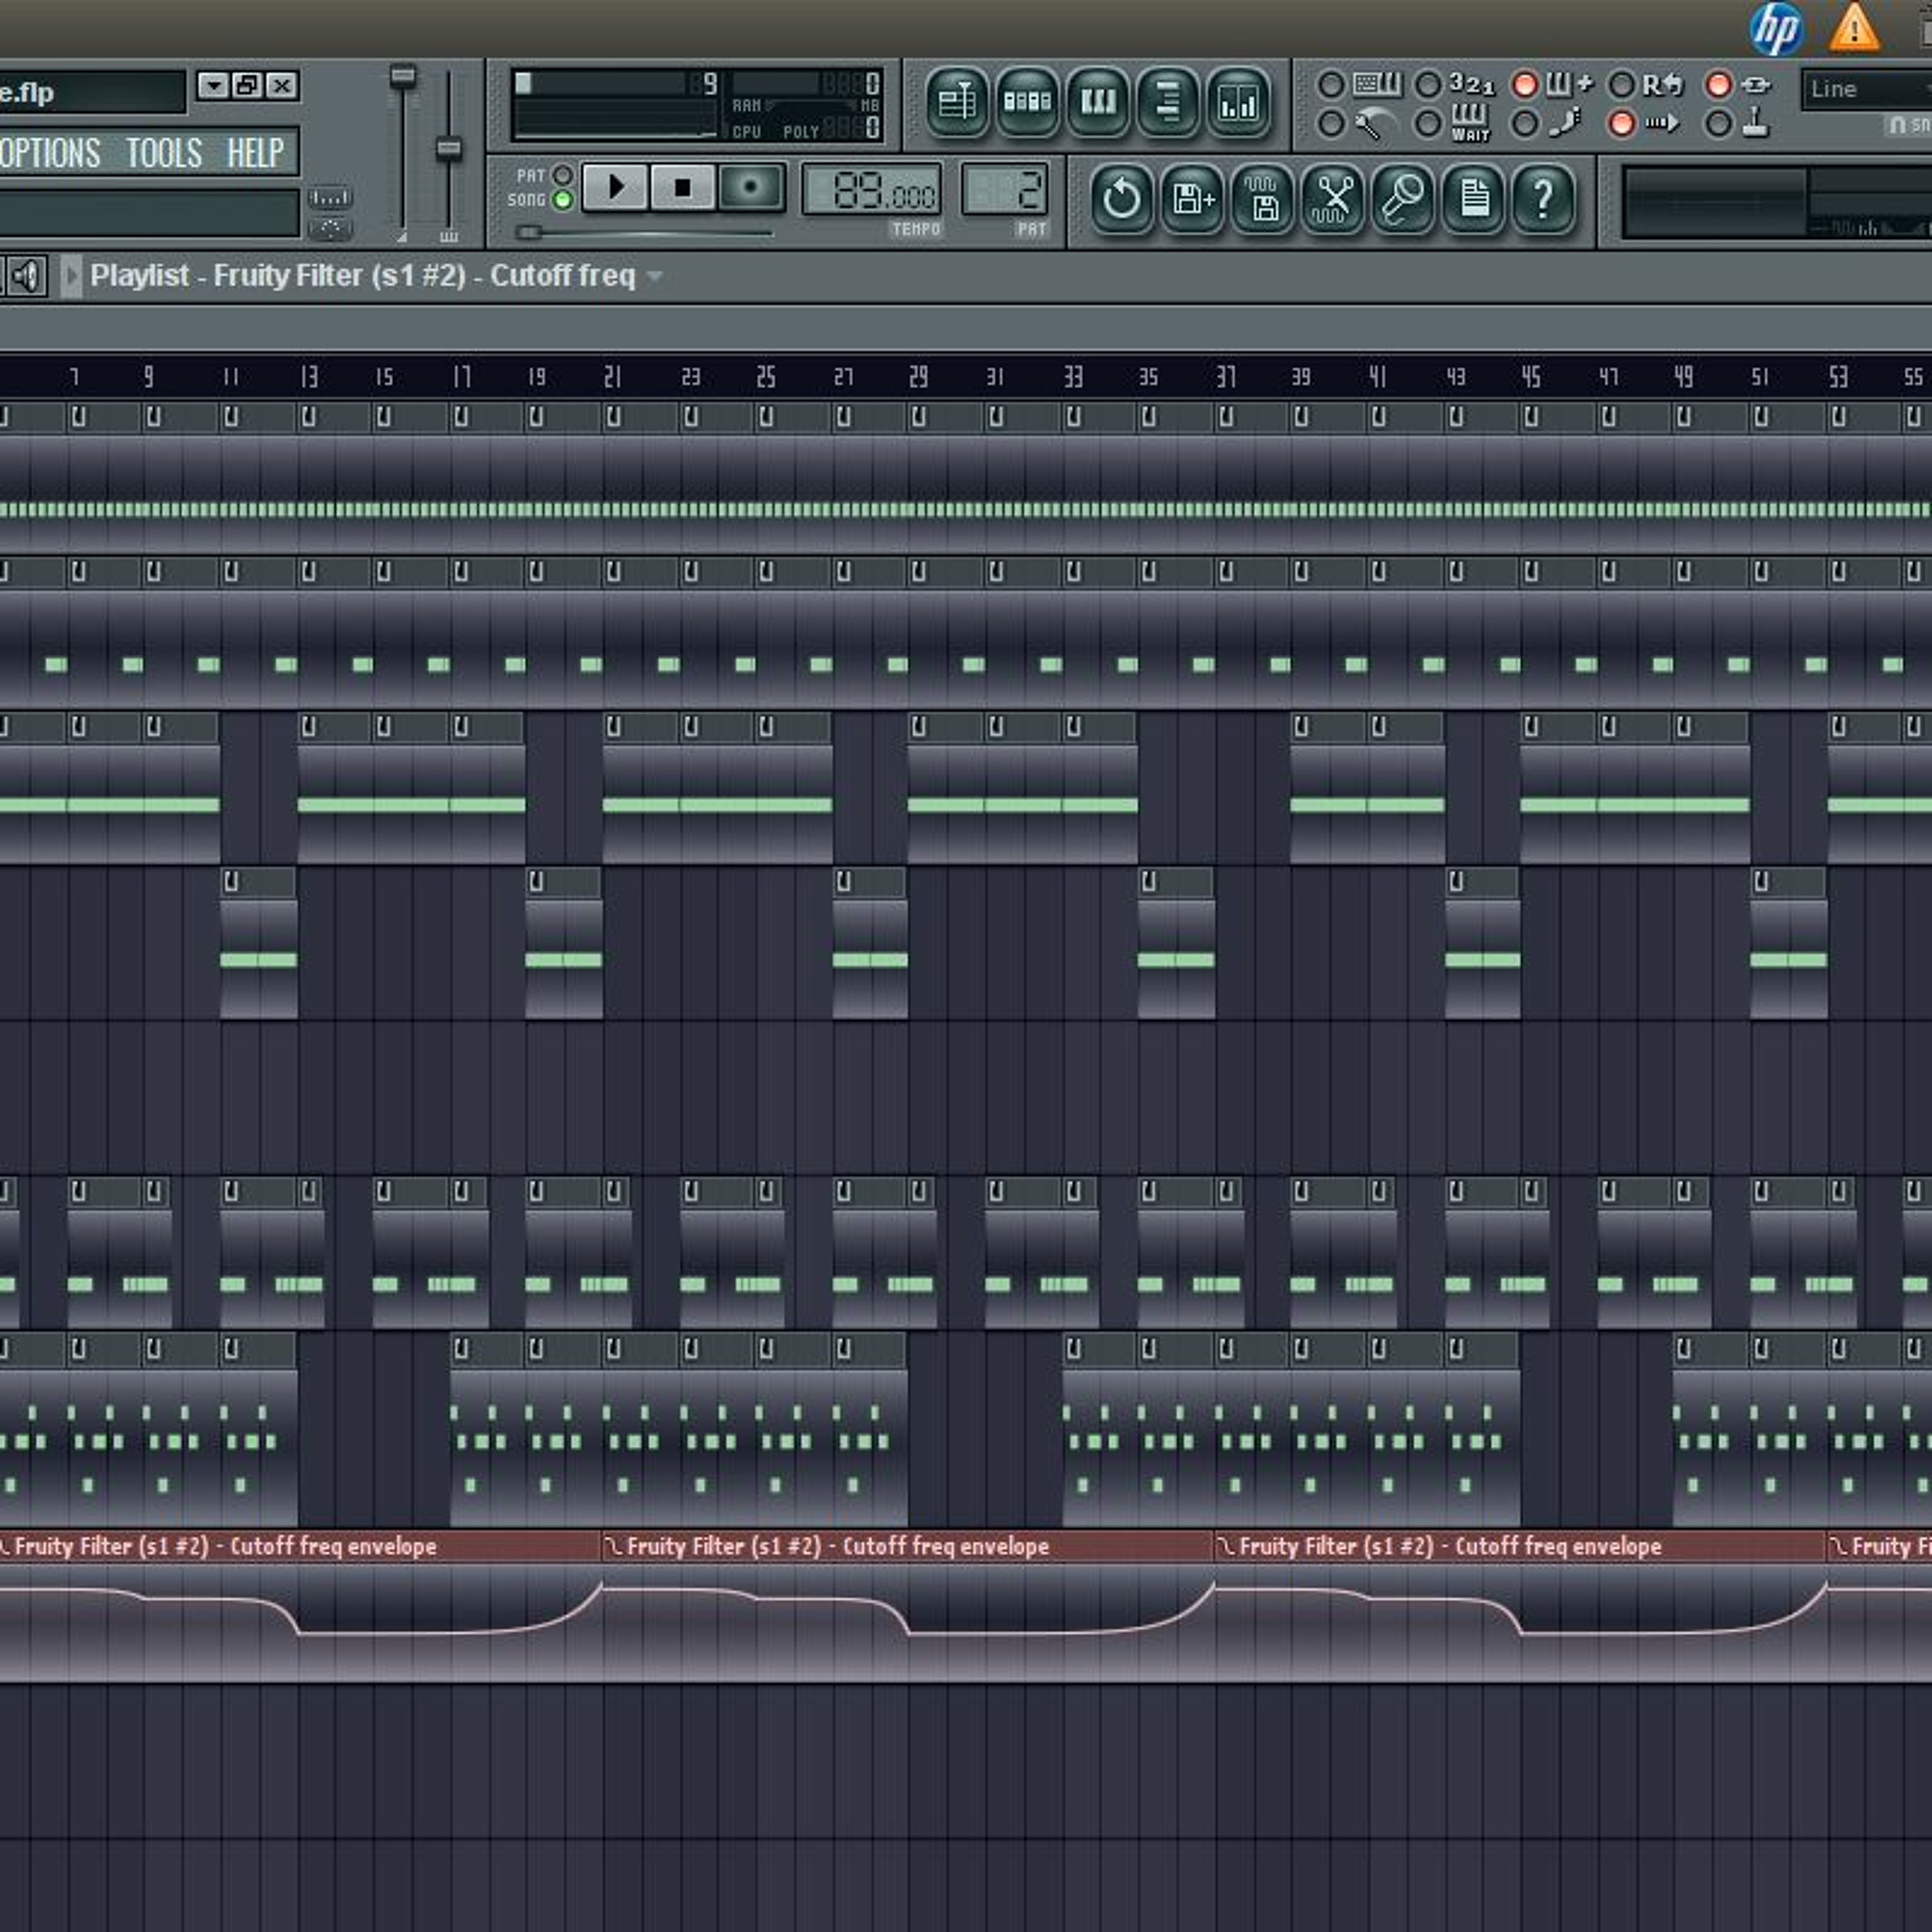Viewport: 1932px width, 1932px height.
Task: Click the playlist speaker icon
Action: [27, 276]
